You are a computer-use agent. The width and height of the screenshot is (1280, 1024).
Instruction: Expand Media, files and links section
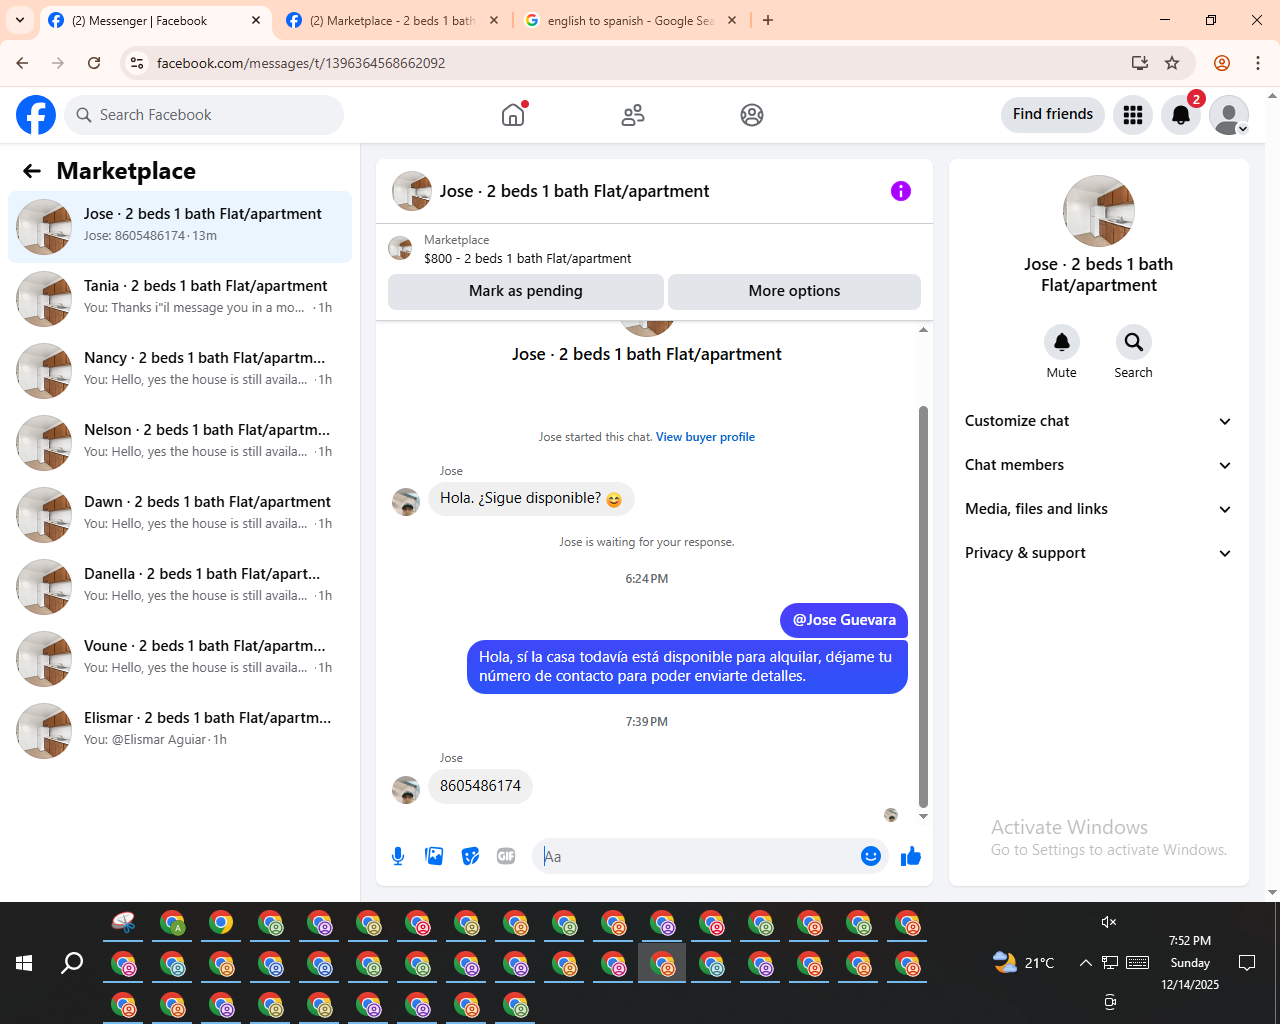pyautogui.click(x=1099, y=509)
